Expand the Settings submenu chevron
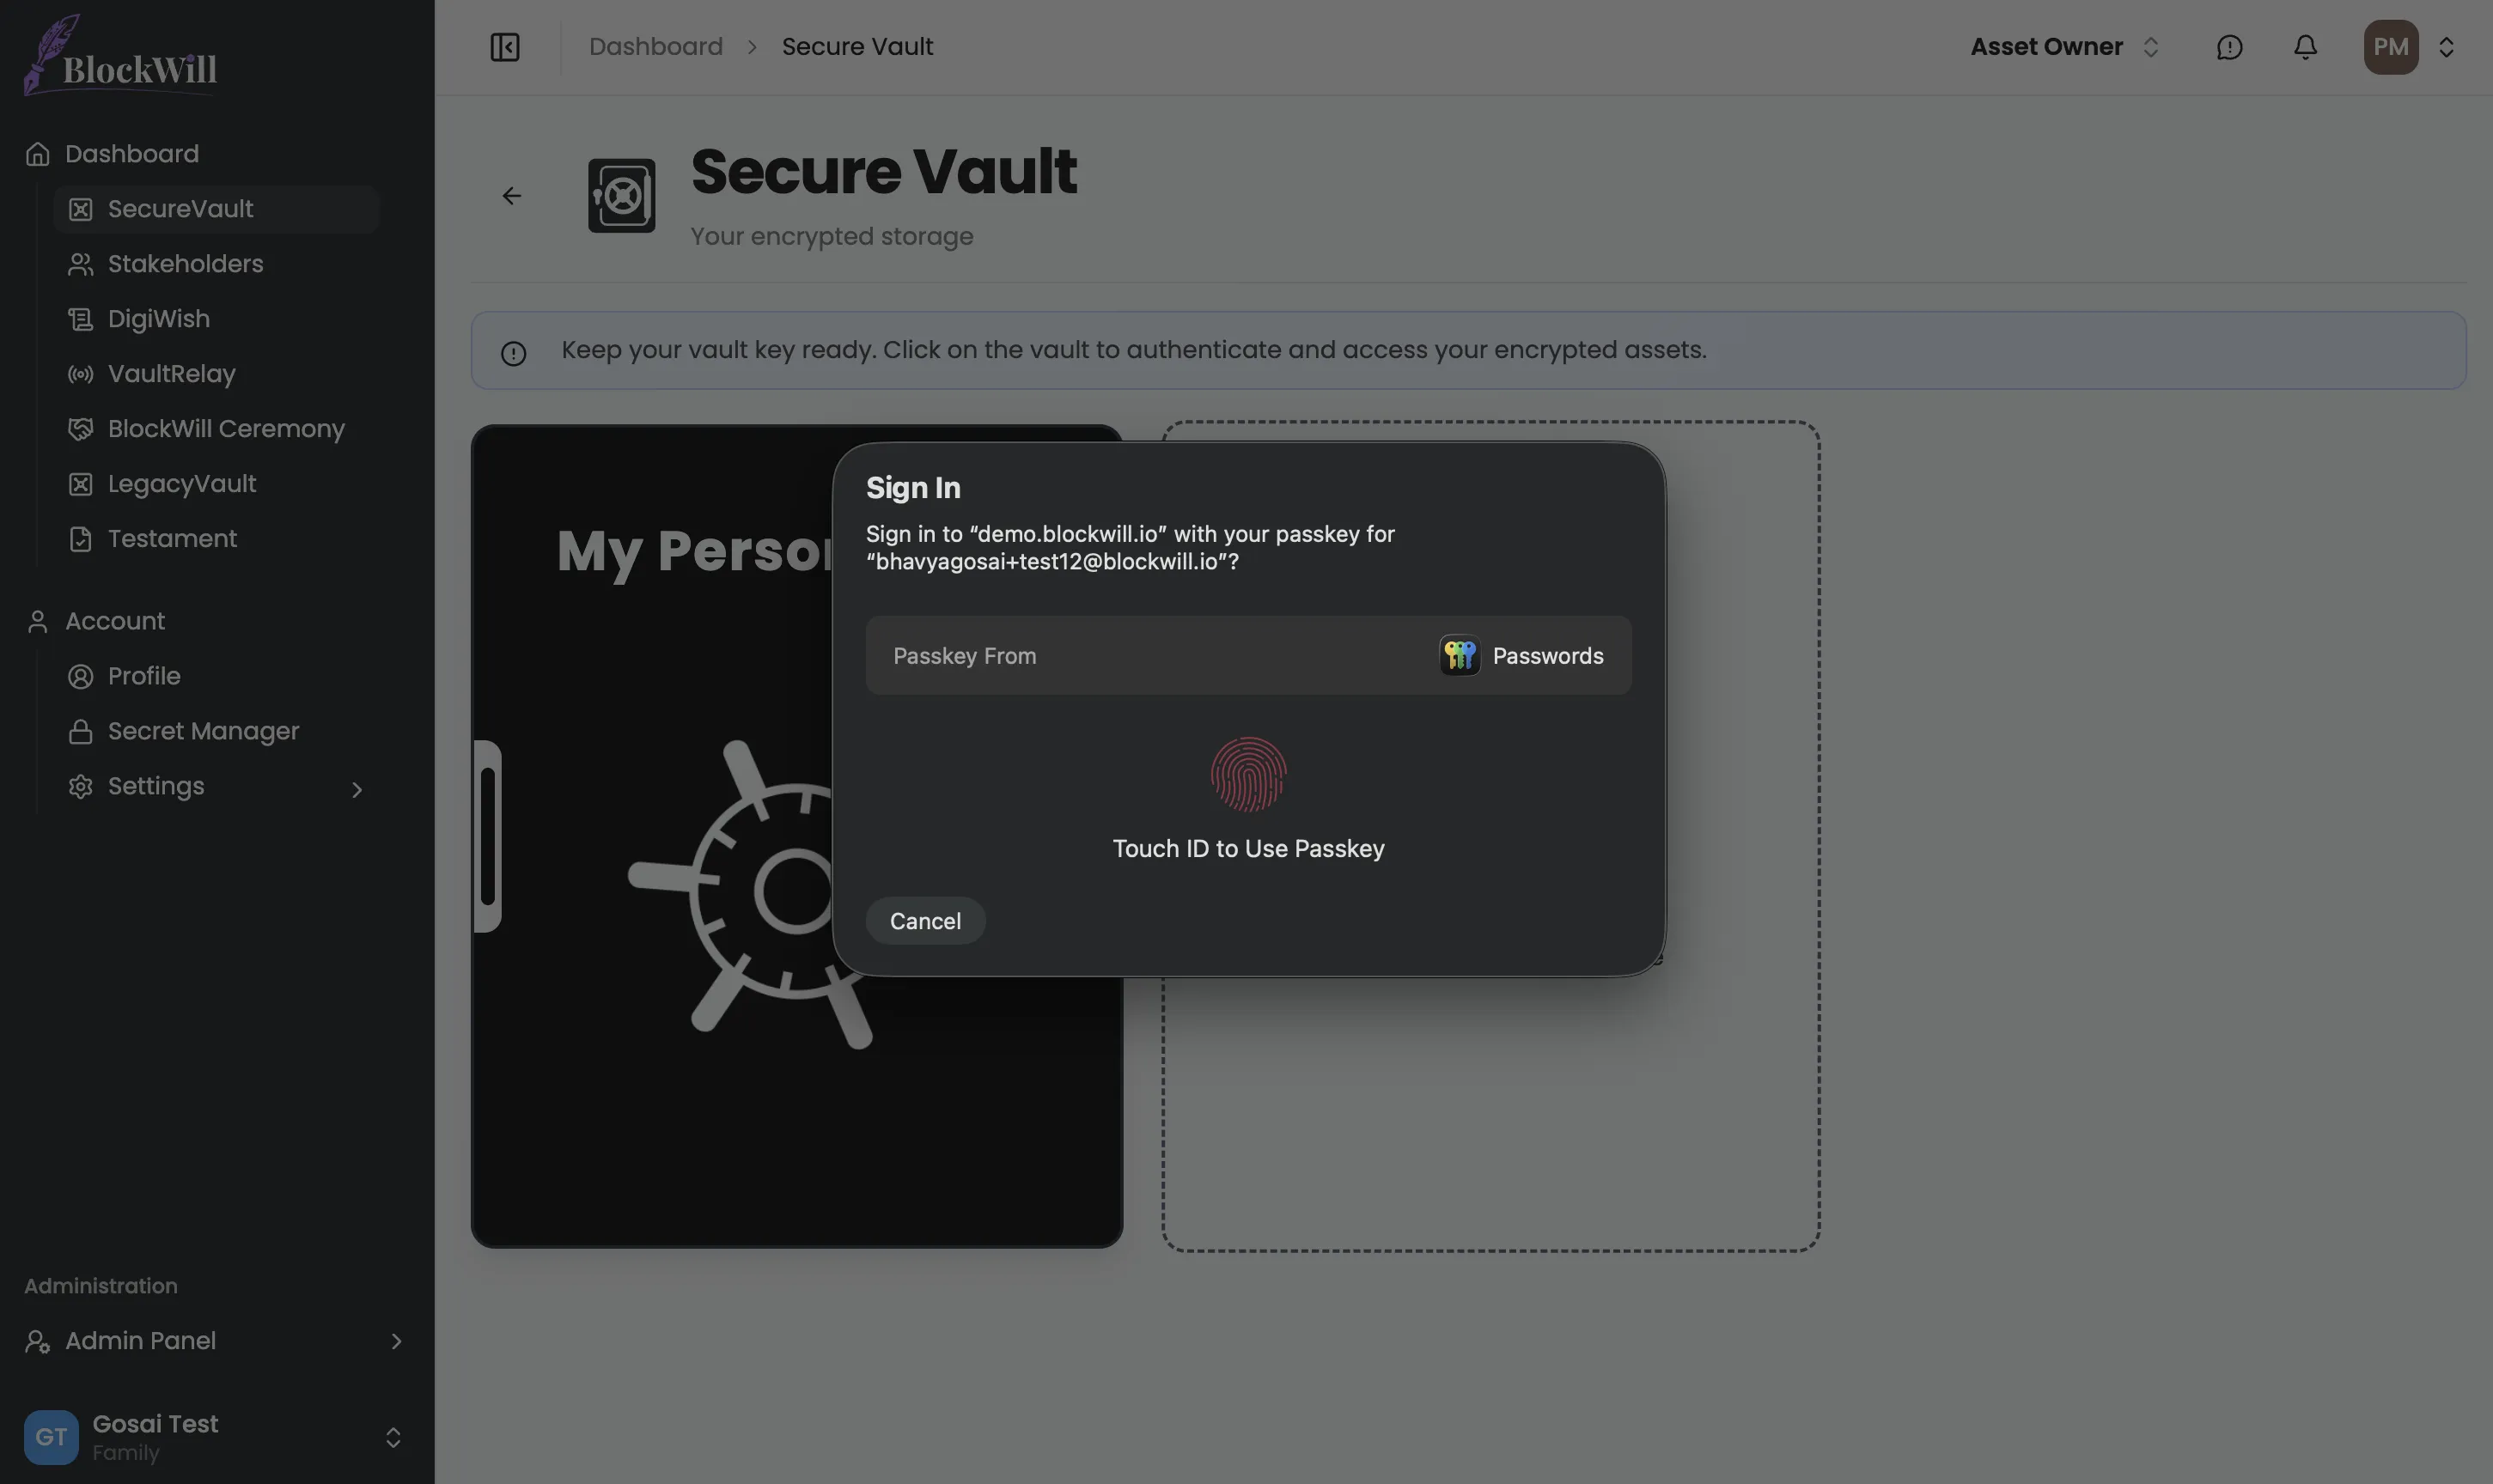 pyautogui.click(x=357, y=790)
